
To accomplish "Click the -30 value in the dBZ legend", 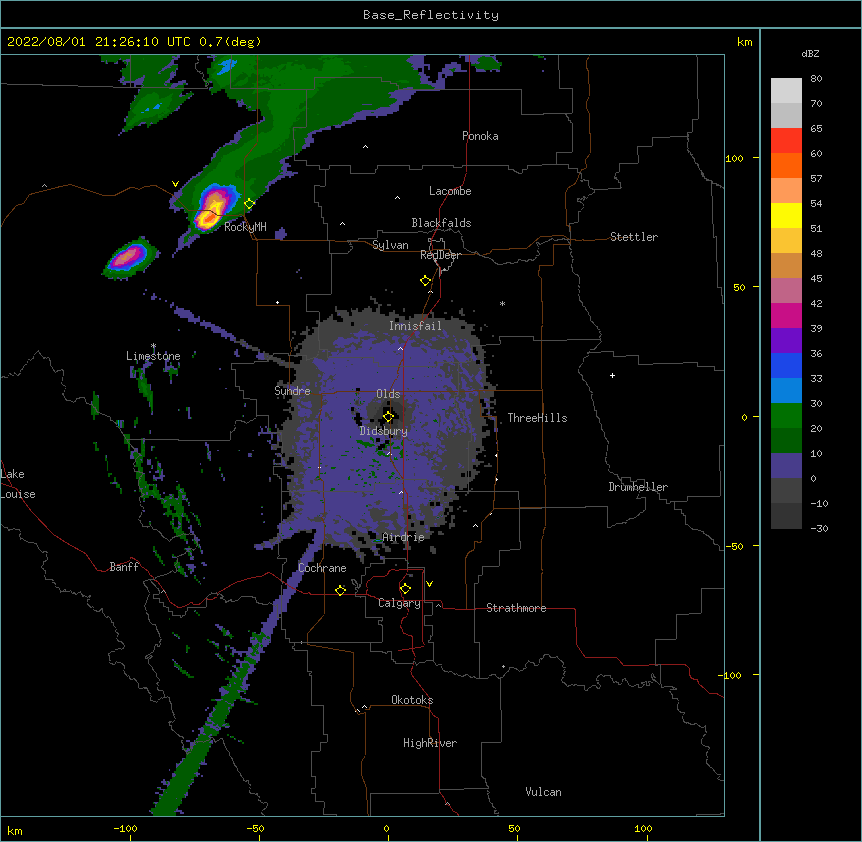I will click(x=819, y=528).
